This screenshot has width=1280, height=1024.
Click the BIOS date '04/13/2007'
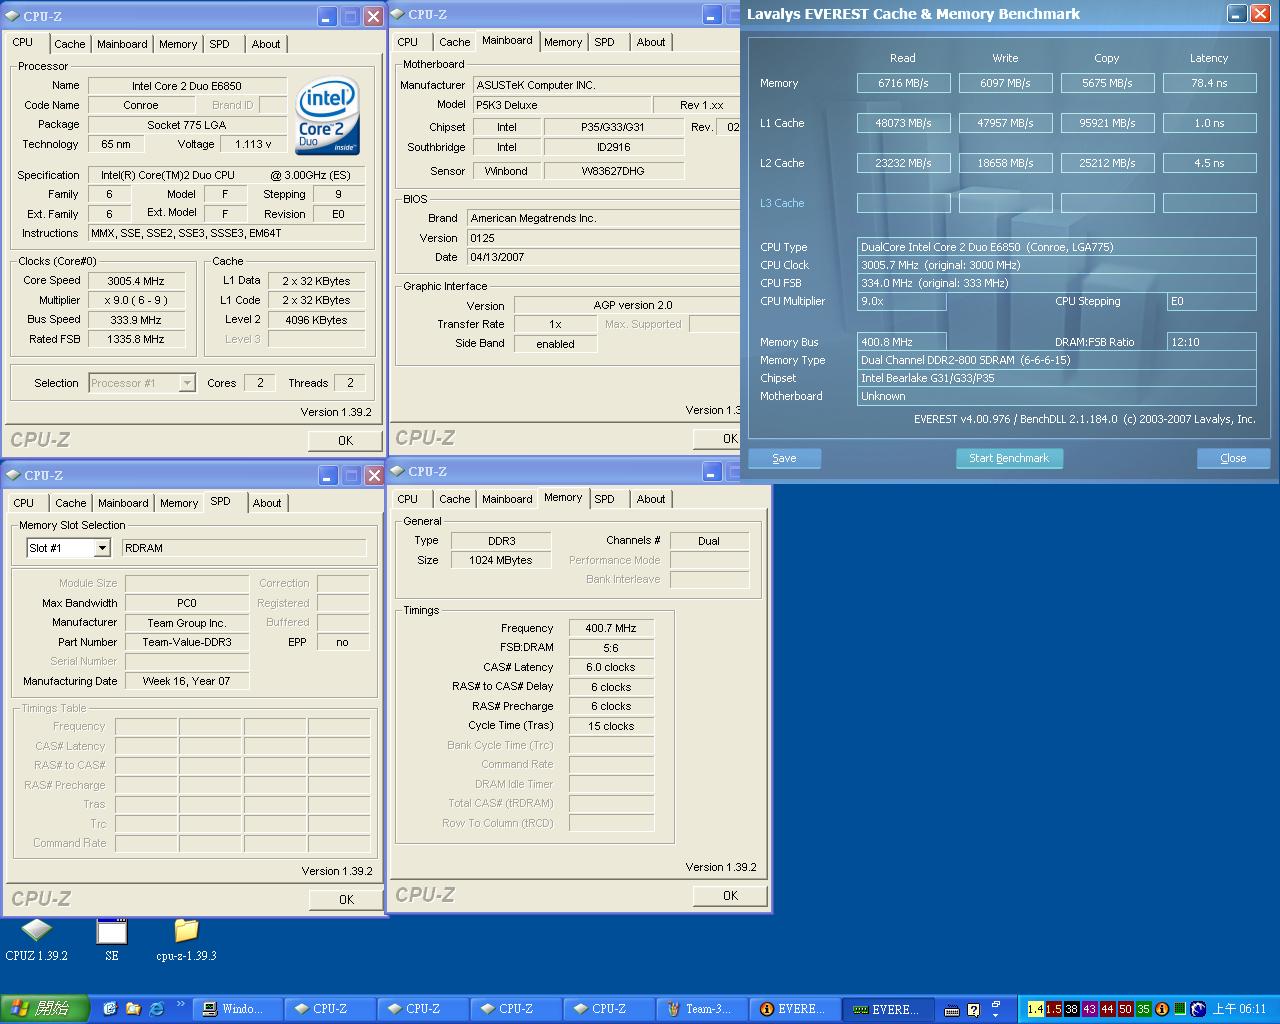[x=604, y=257]
